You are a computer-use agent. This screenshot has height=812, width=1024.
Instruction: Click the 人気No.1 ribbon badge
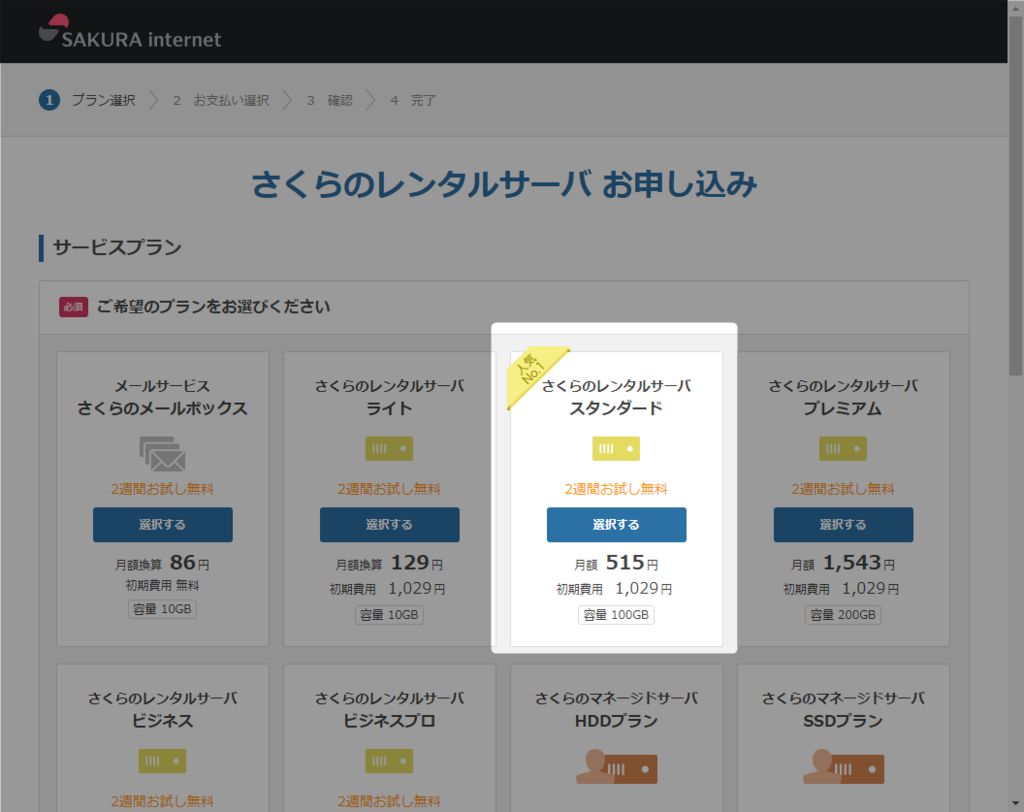click(532, 373)
